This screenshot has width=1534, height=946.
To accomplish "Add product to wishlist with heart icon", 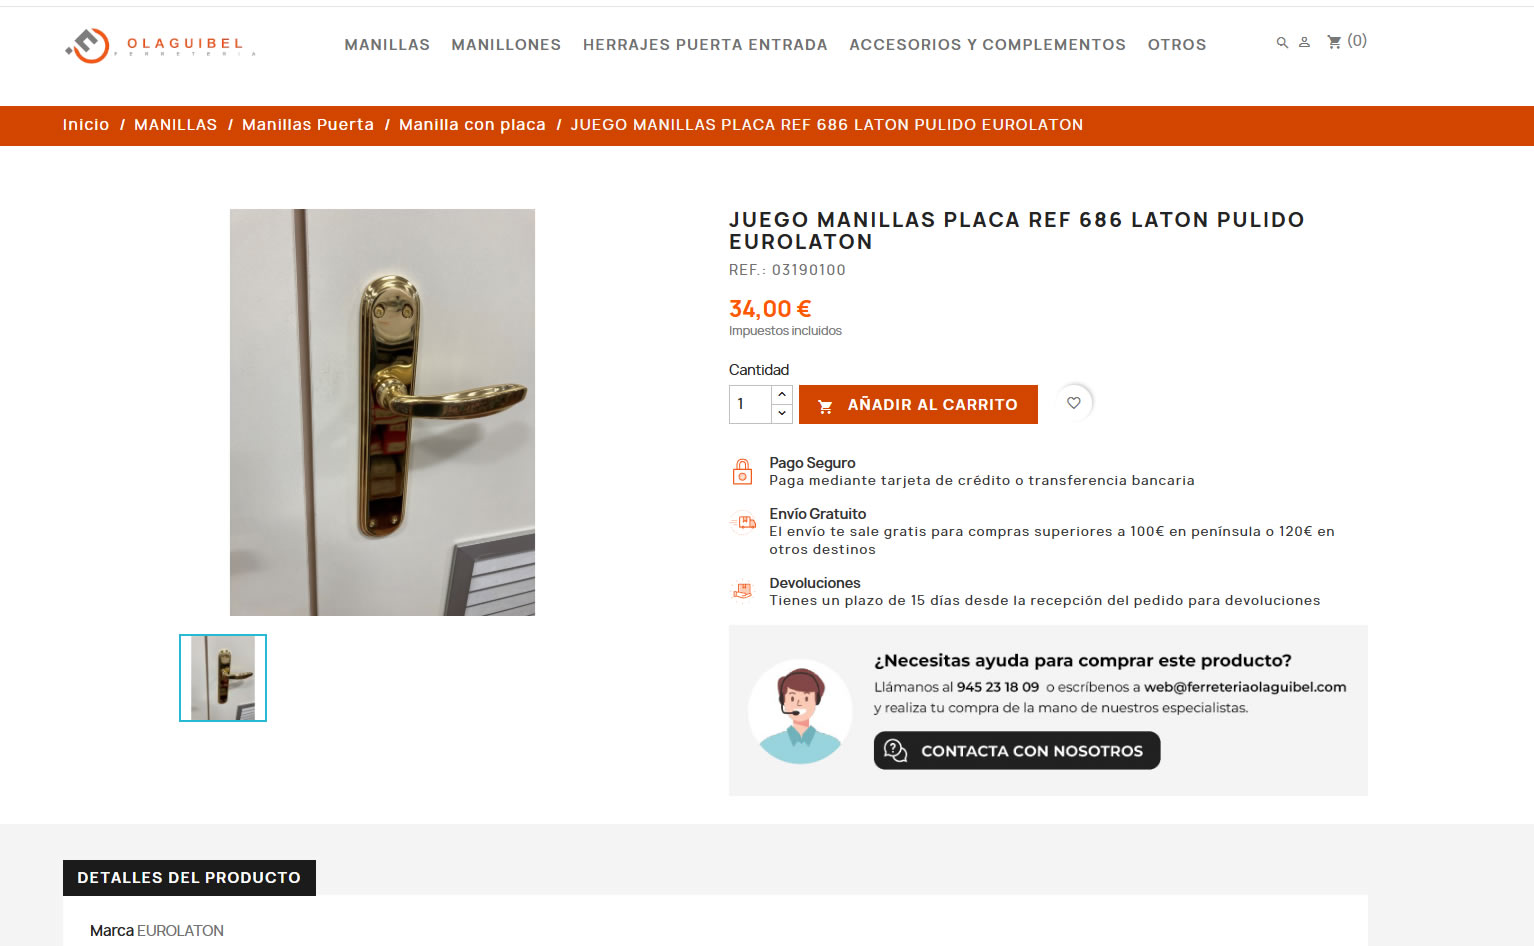I will [1074, 403].
